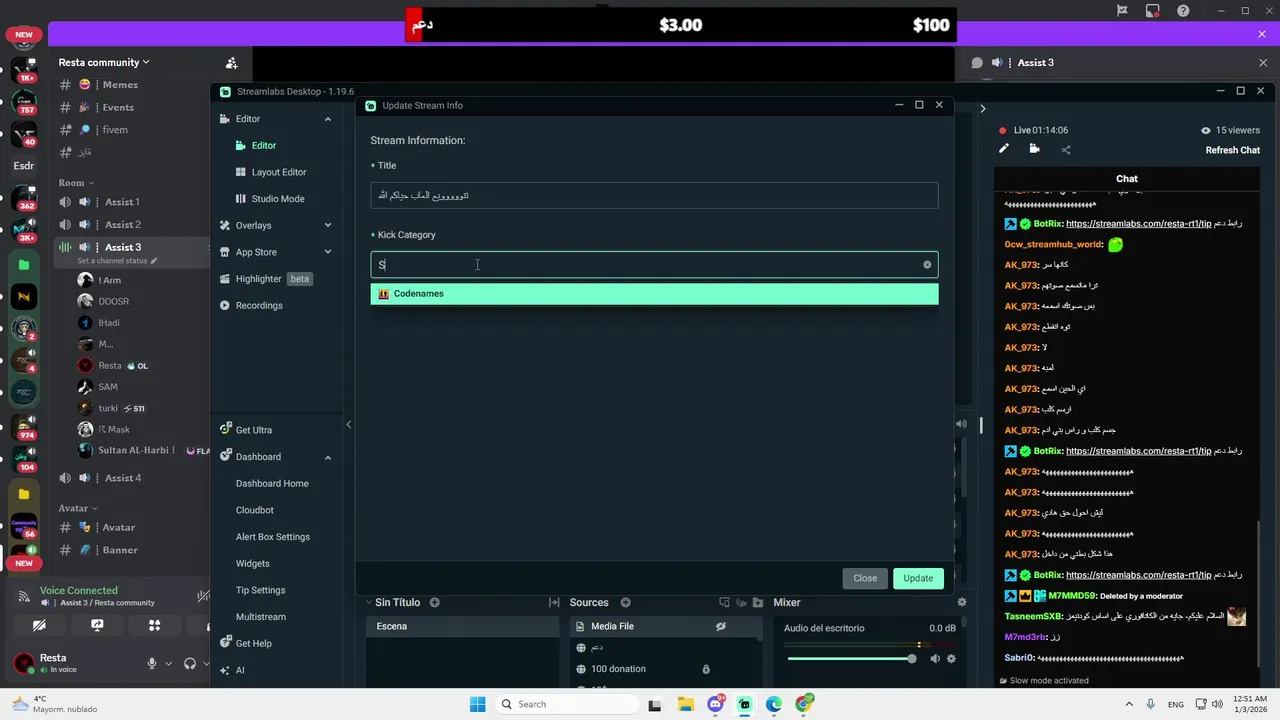Open Discord invite members icon
This screenshot has height=720, width=1280.
pyautogui.click(x=232, y=63)
